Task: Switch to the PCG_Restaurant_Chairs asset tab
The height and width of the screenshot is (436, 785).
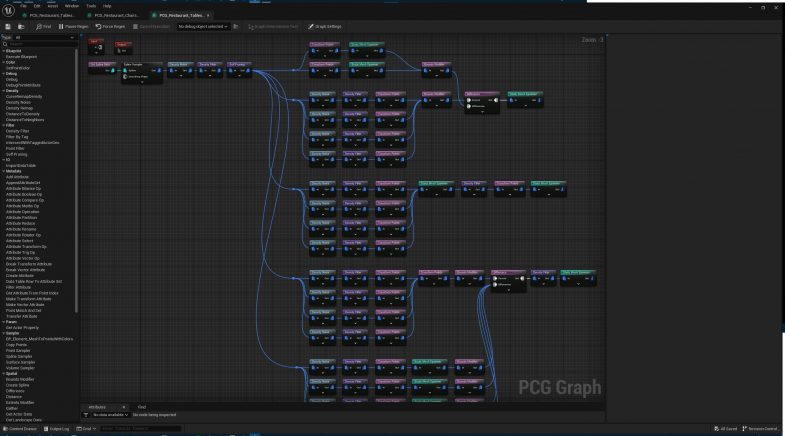Action: tap(116, 16)
